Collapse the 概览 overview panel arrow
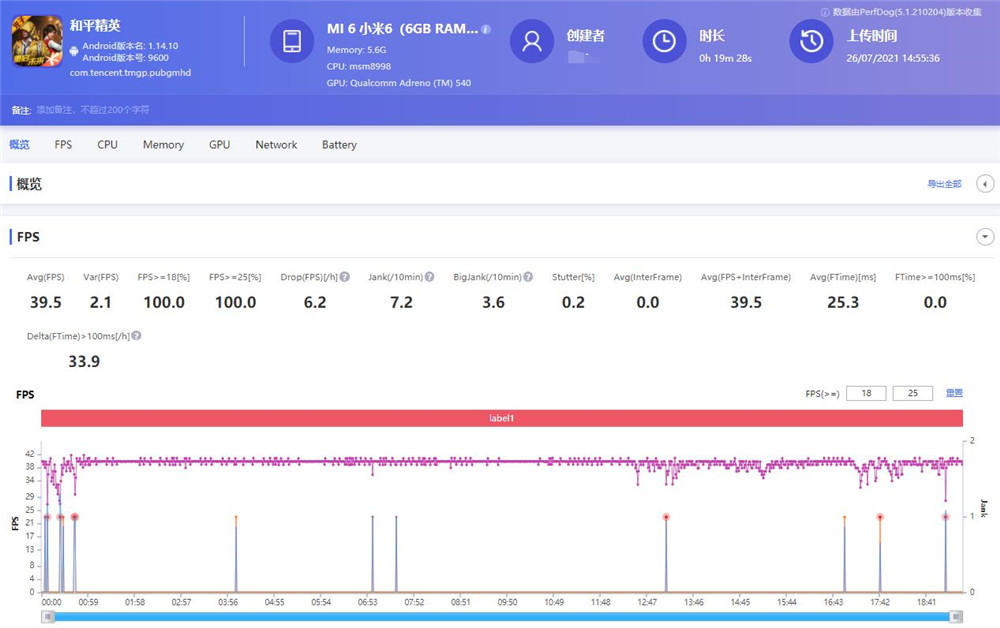The image size is (1000, 628). (985, 184)
